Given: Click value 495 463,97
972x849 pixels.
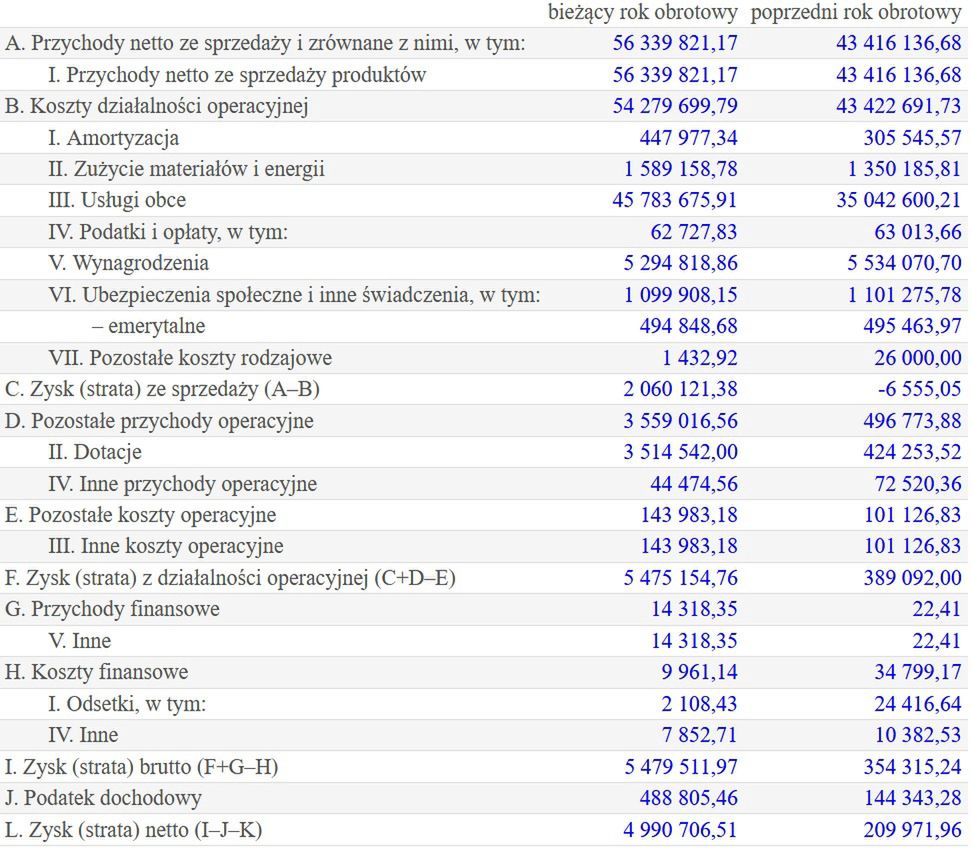Looking at the screenshot, I should click(x=912, y=326).
